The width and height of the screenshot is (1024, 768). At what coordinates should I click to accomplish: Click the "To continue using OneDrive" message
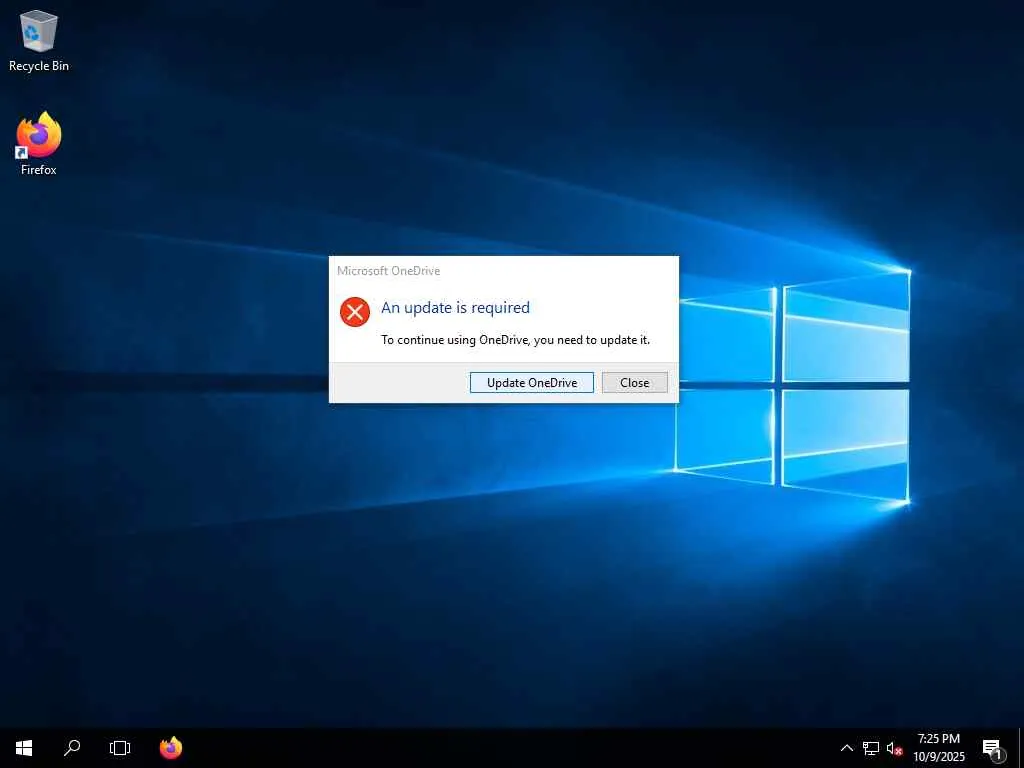click(x=515, y=340)
